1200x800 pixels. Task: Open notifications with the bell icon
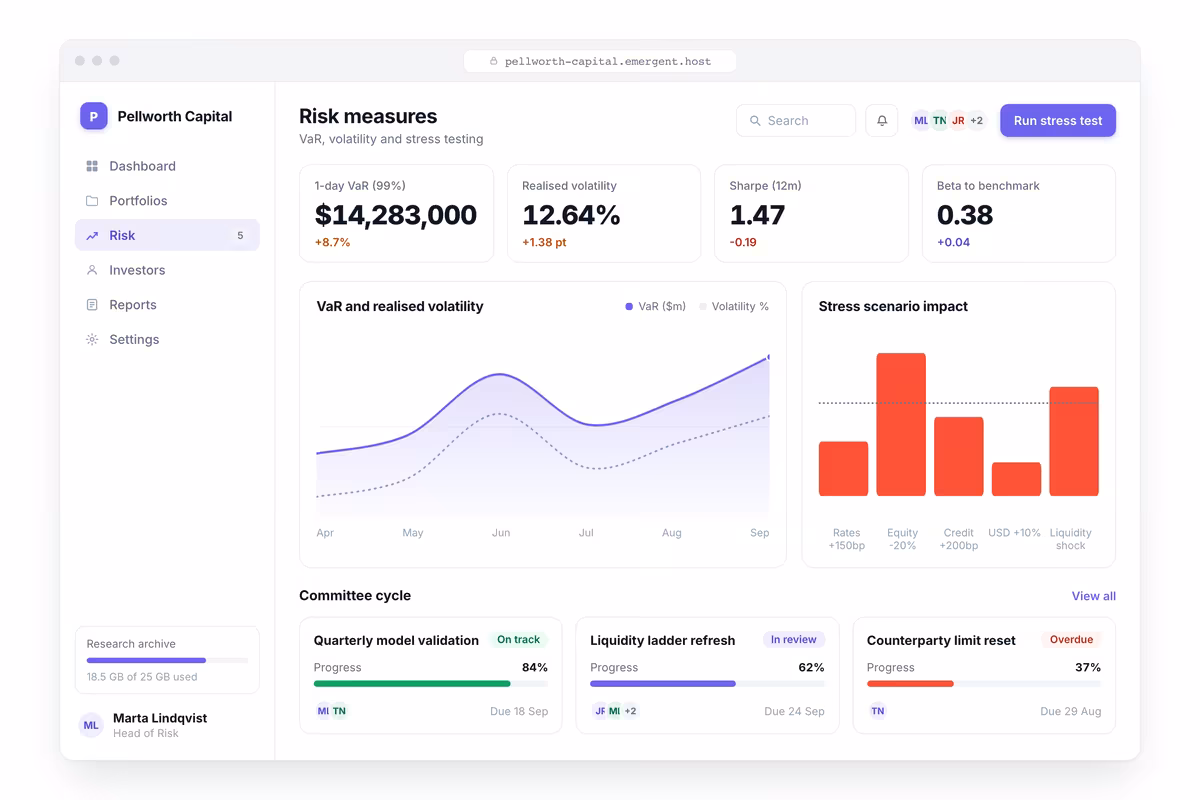[882, 121]
